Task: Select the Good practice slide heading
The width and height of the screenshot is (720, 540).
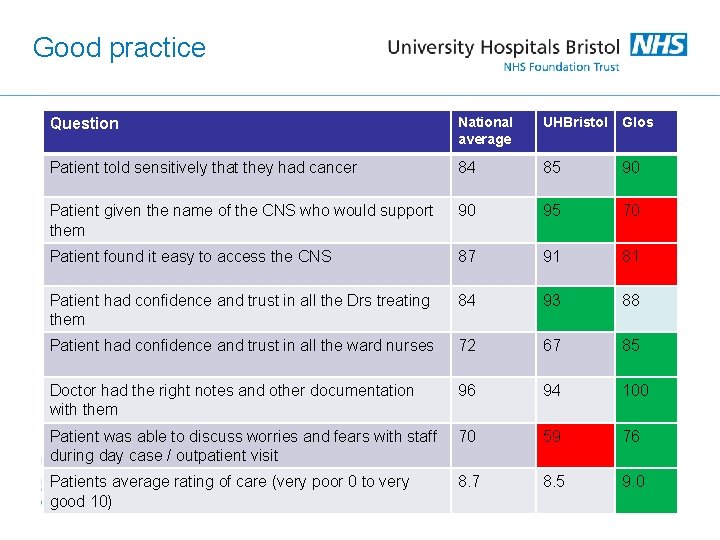Action: [x=119, y=48]
